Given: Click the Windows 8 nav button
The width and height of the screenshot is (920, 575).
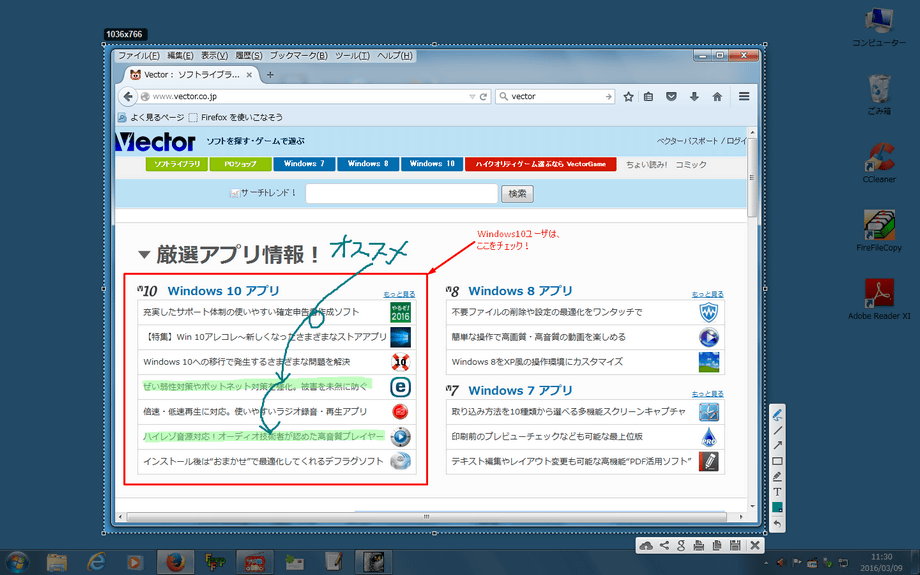Looking at the screenshot, I should pos(368,164).
